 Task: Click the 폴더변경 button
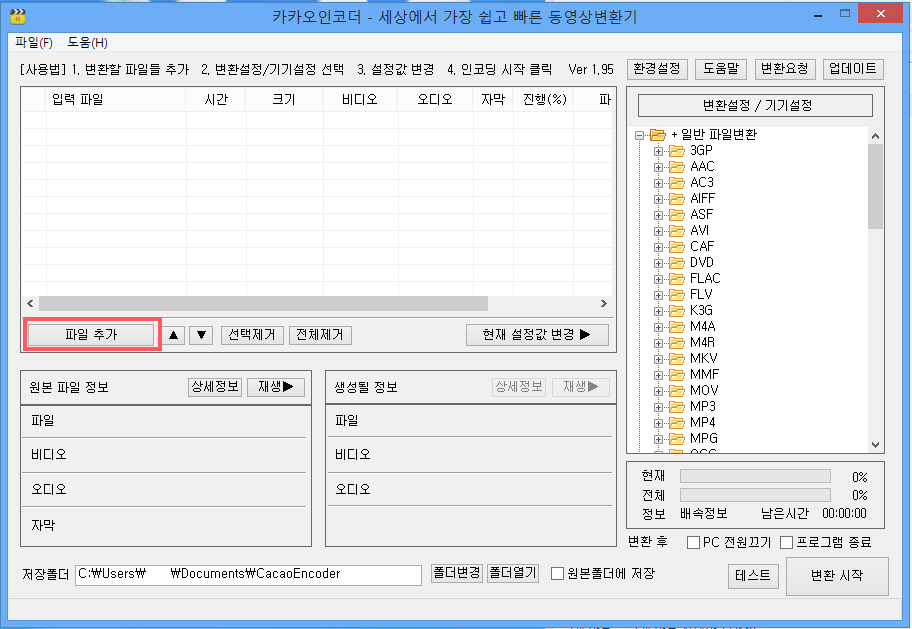(x=457, y=573)
